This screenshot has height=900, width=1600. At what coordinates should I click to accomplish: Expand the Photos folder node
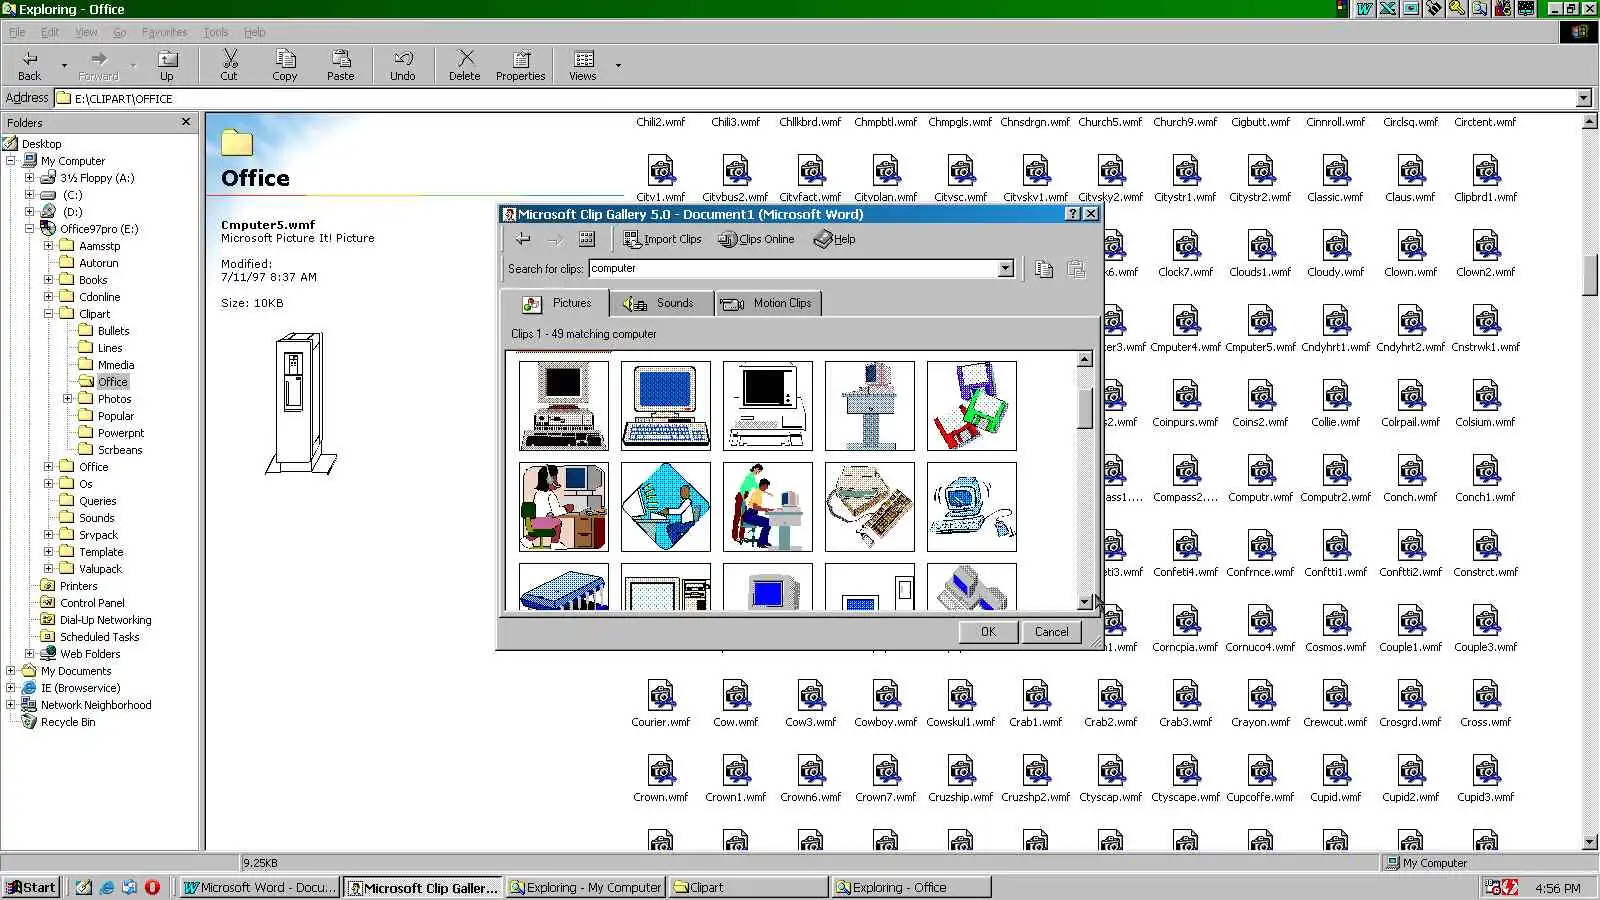[x=67, y=399]
